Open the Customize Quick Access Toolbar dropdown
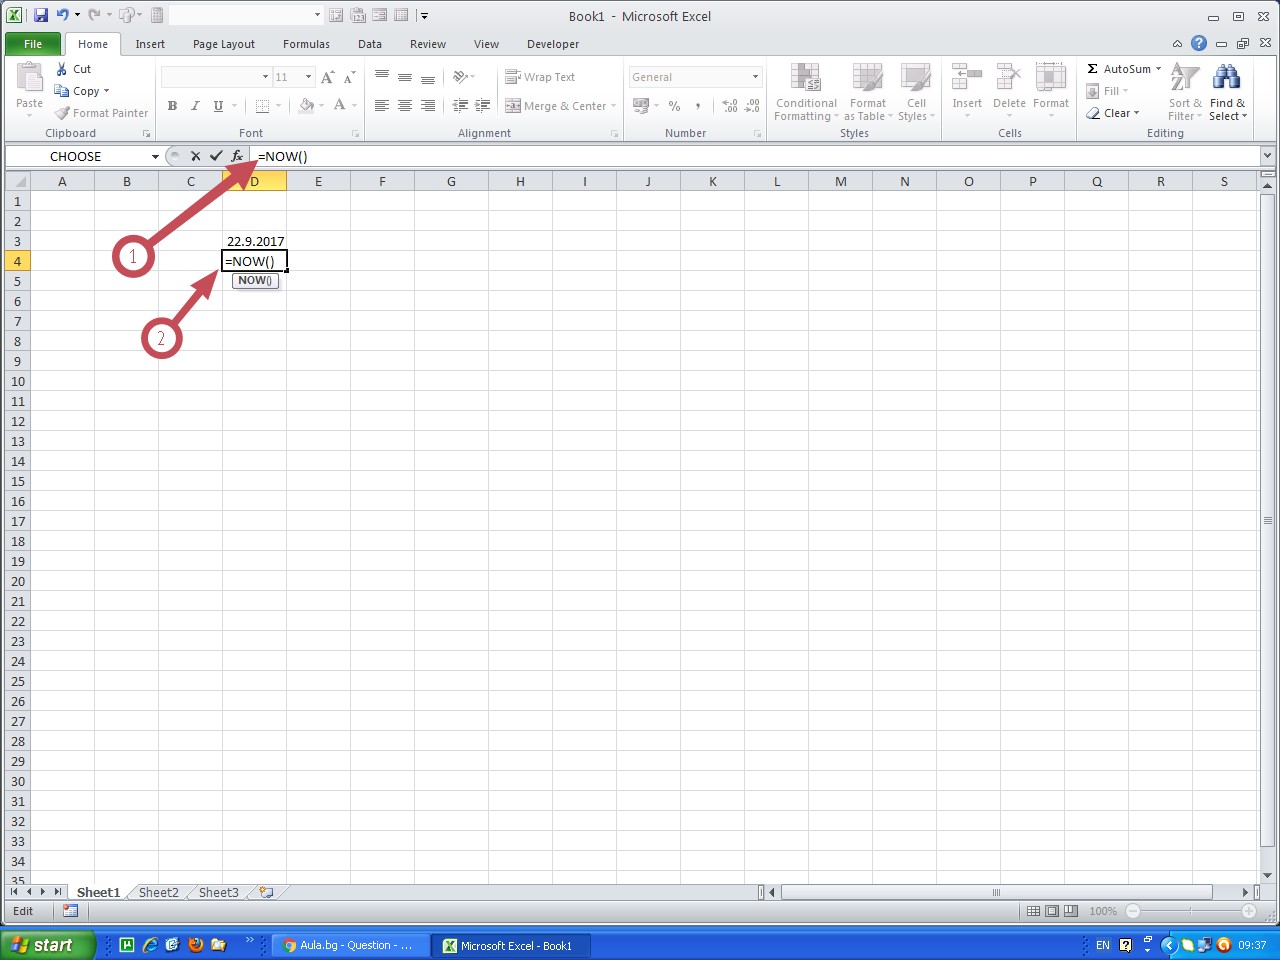Image resolution: width=1280 pixels, height=960 pixels. pos(424,16)
